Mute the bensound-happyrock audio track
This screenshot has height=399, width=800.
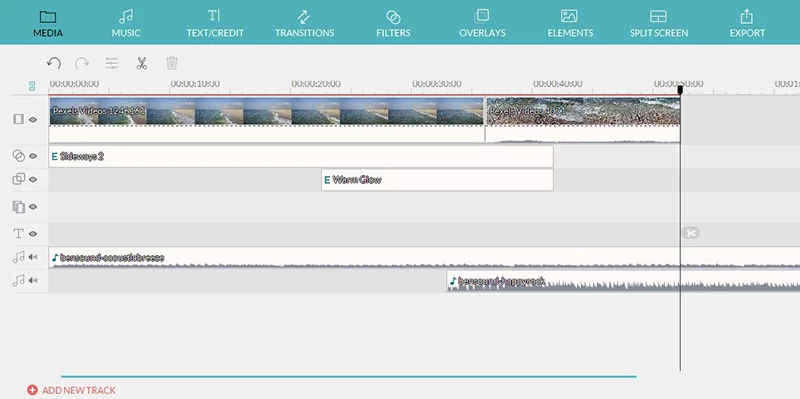(33, 280)
